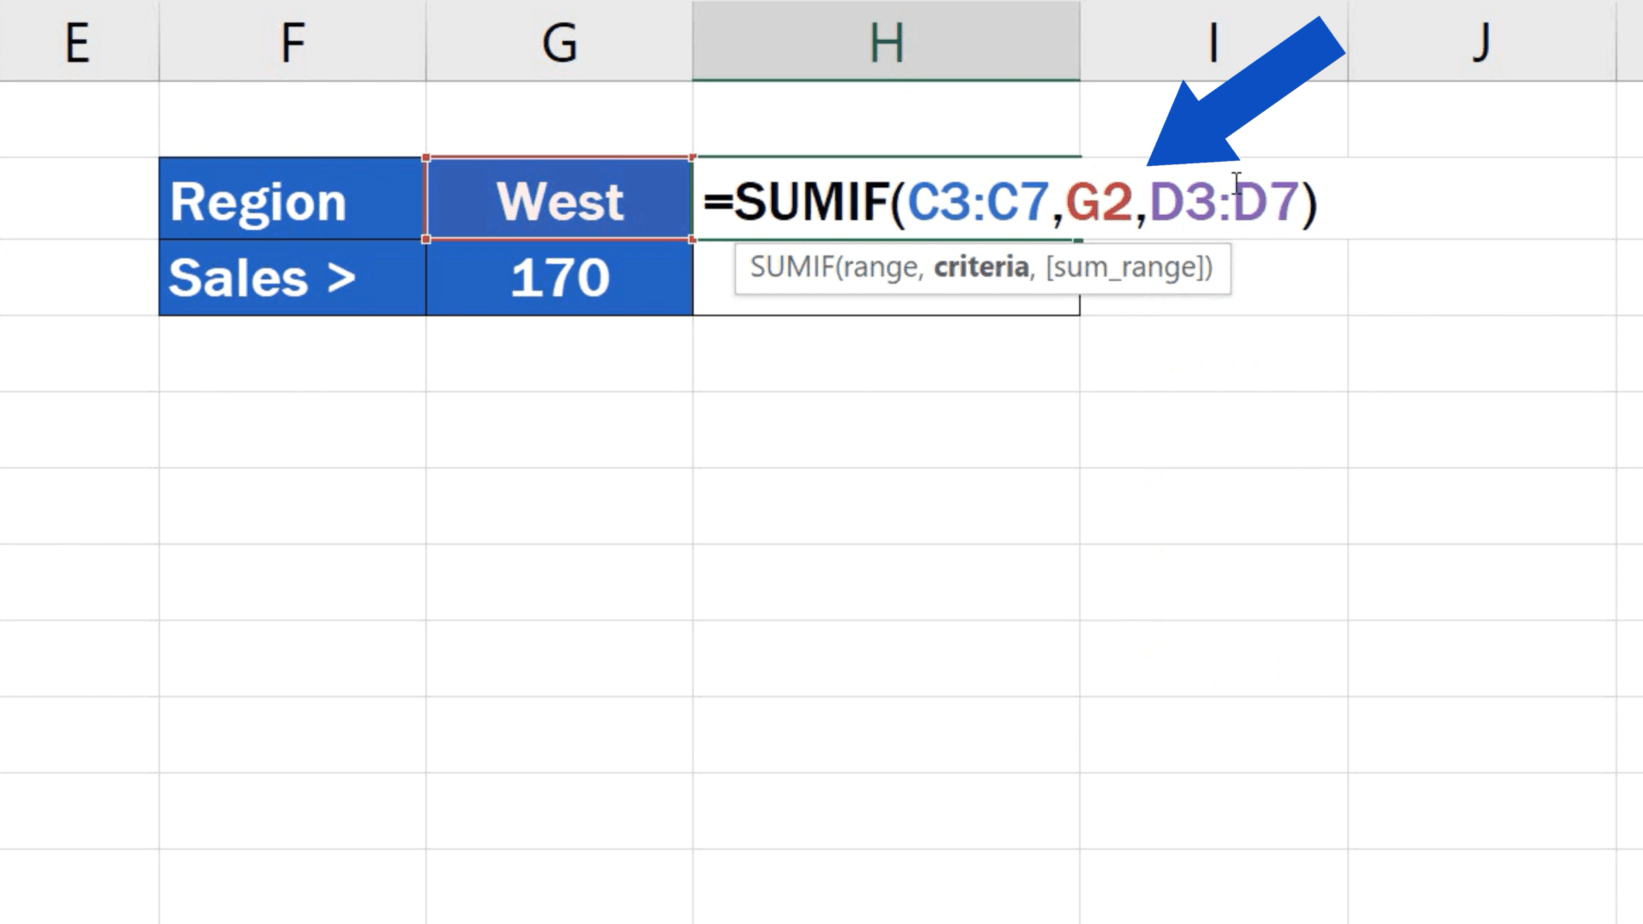Select column I header

[1213, 41]
